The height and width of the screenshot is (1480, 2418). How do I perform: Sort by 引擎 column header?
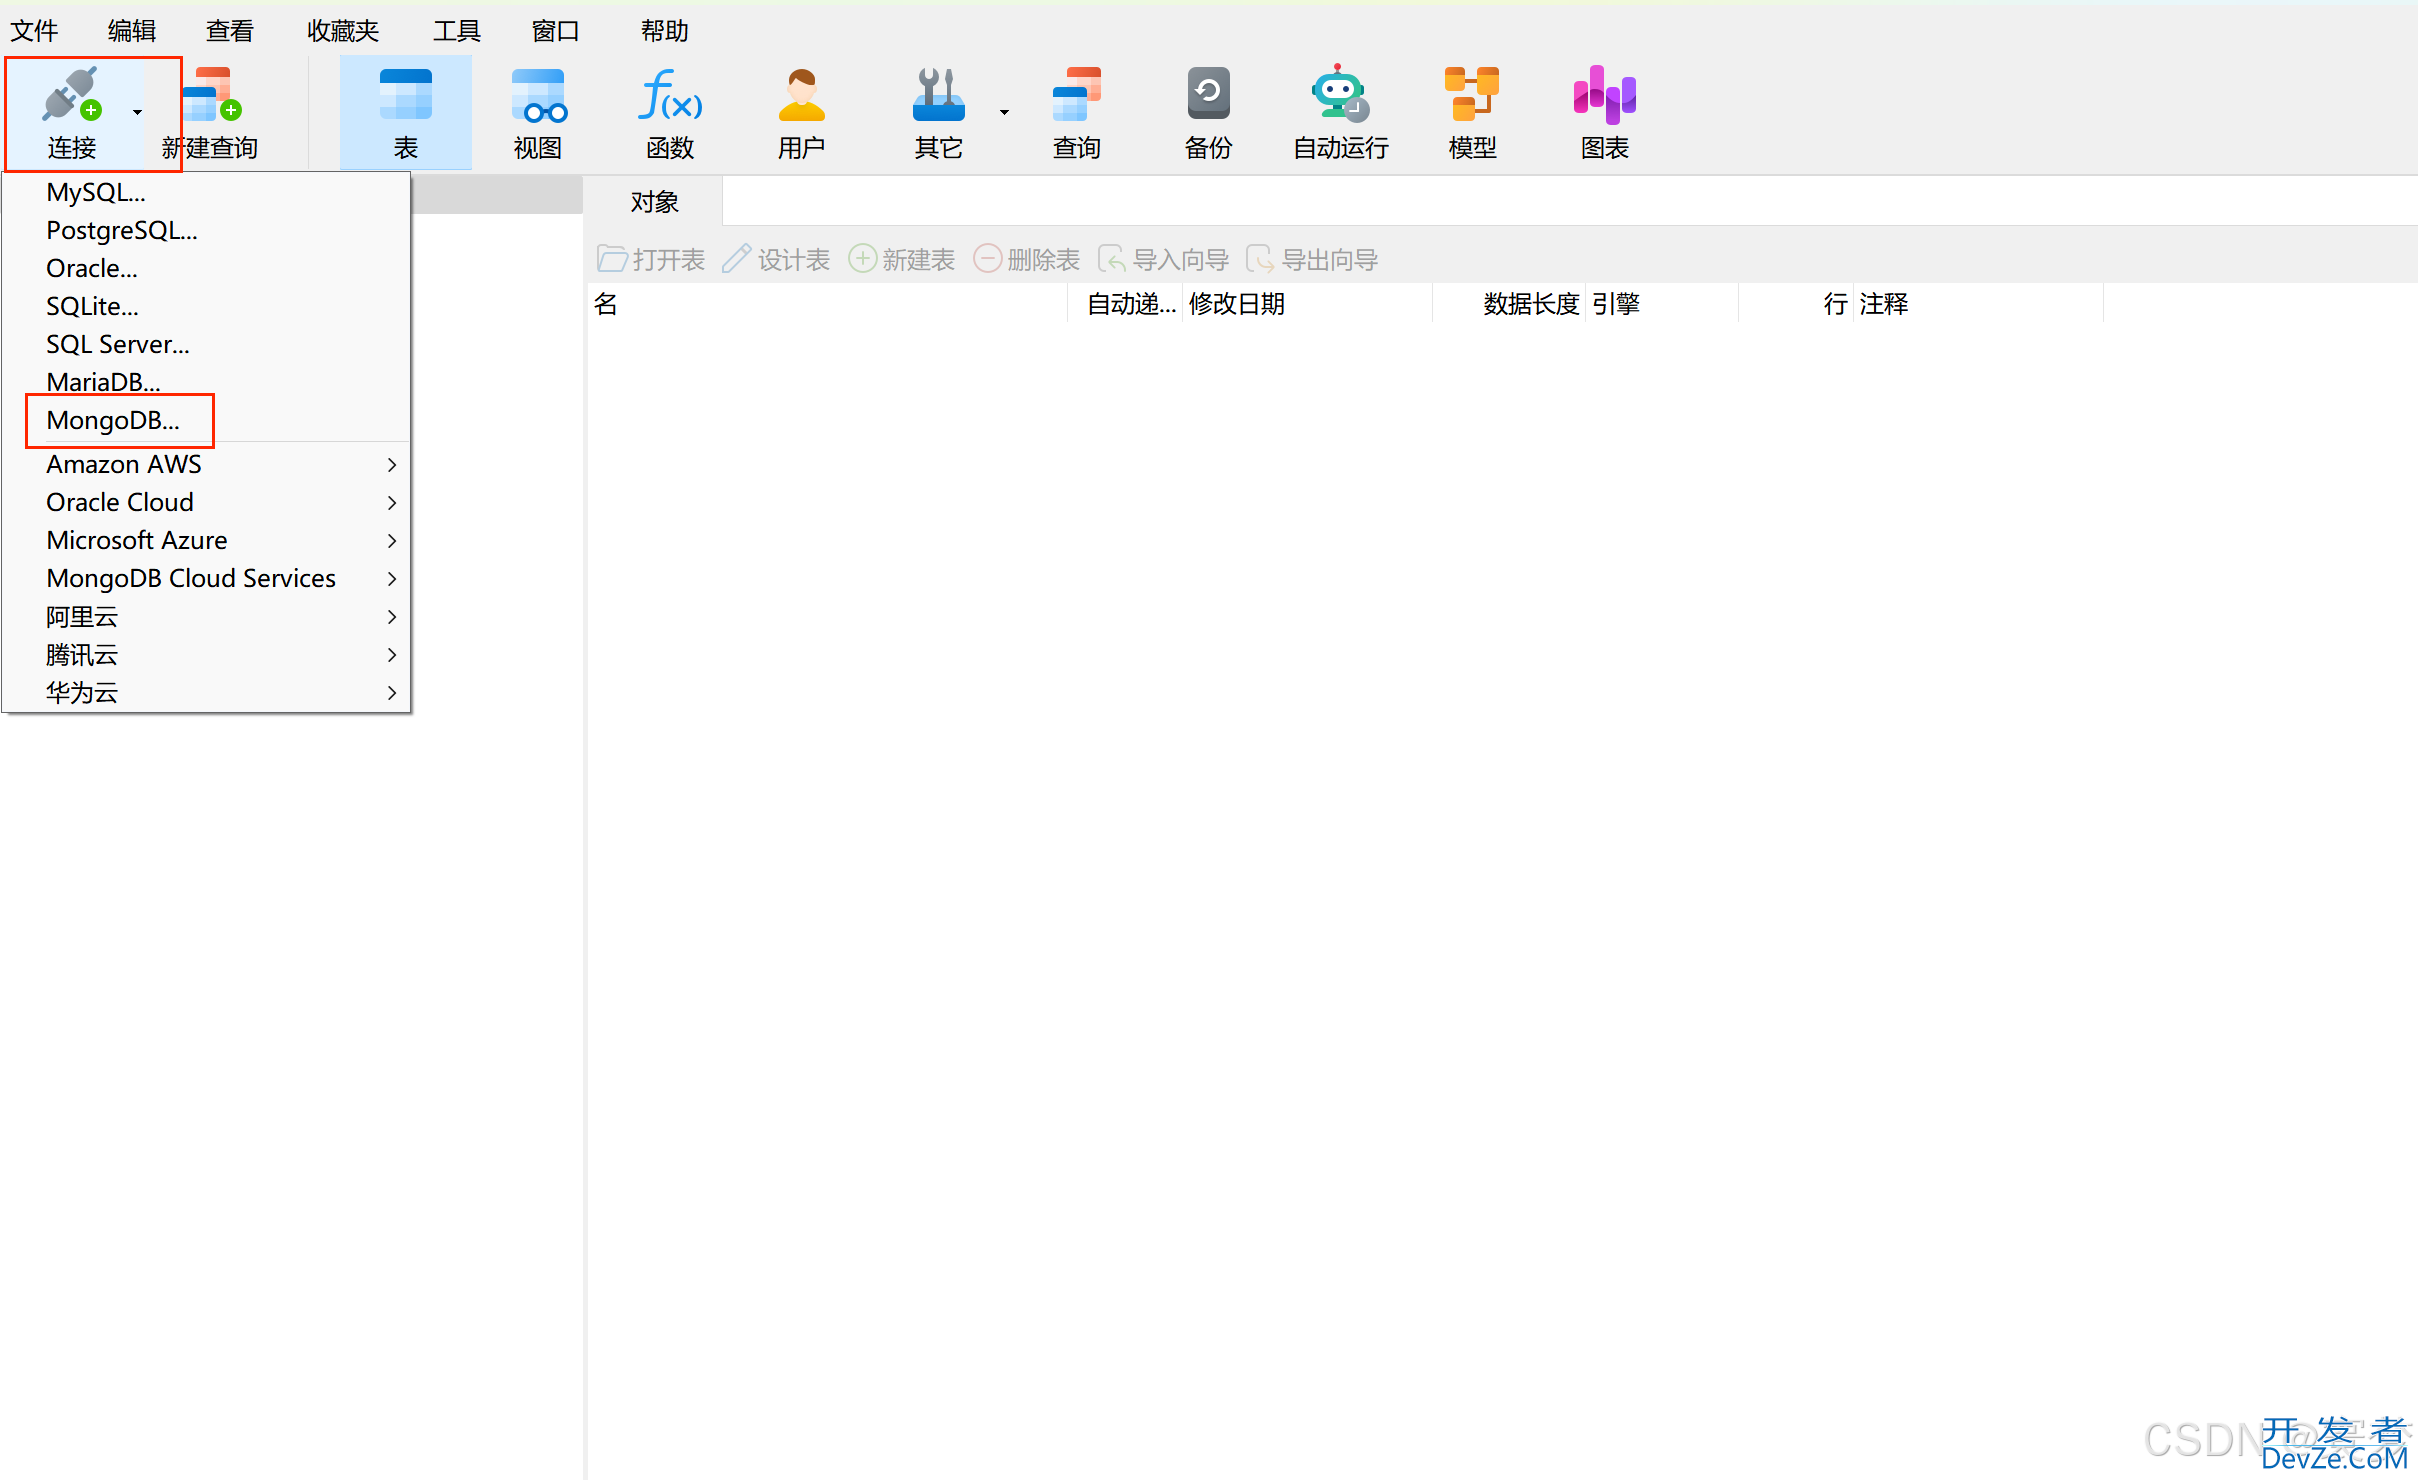click(1662, 304)
